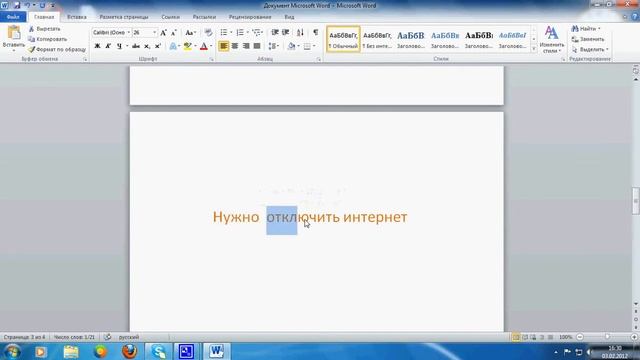Click the word count in status bar

[x=74, y=337]
